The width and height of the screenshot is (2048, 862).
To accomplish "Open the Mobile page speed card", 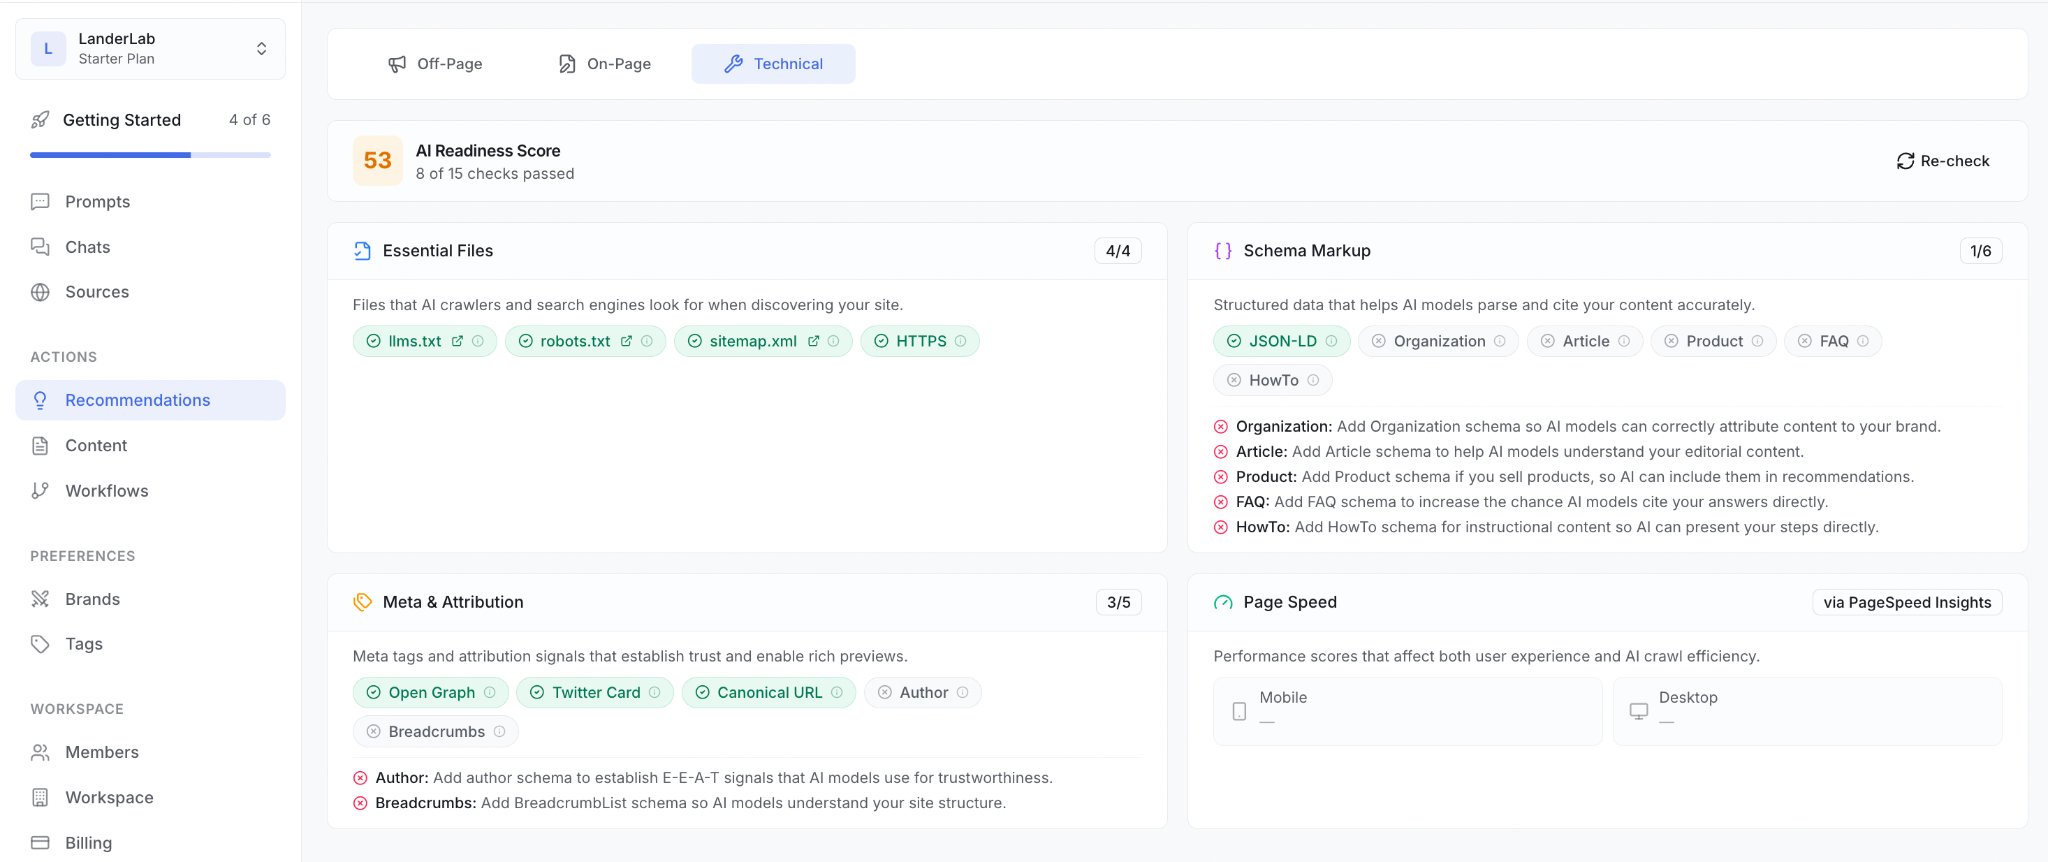I will 1407,711.
